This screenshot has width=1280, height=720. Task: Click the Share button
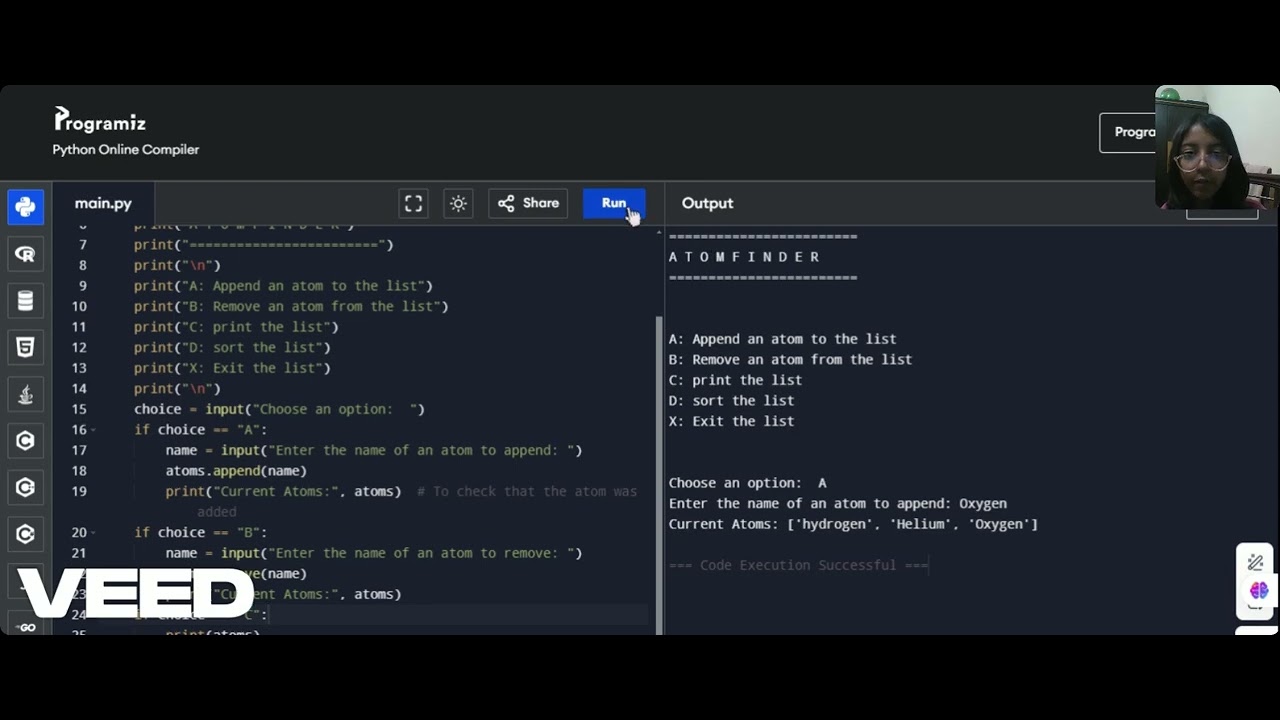click(528, 203)
